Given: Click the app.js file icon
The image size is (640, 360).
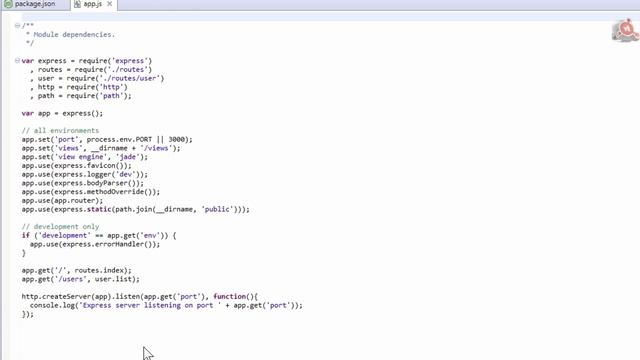Looking at the screenshot, I should coord(77,4).
